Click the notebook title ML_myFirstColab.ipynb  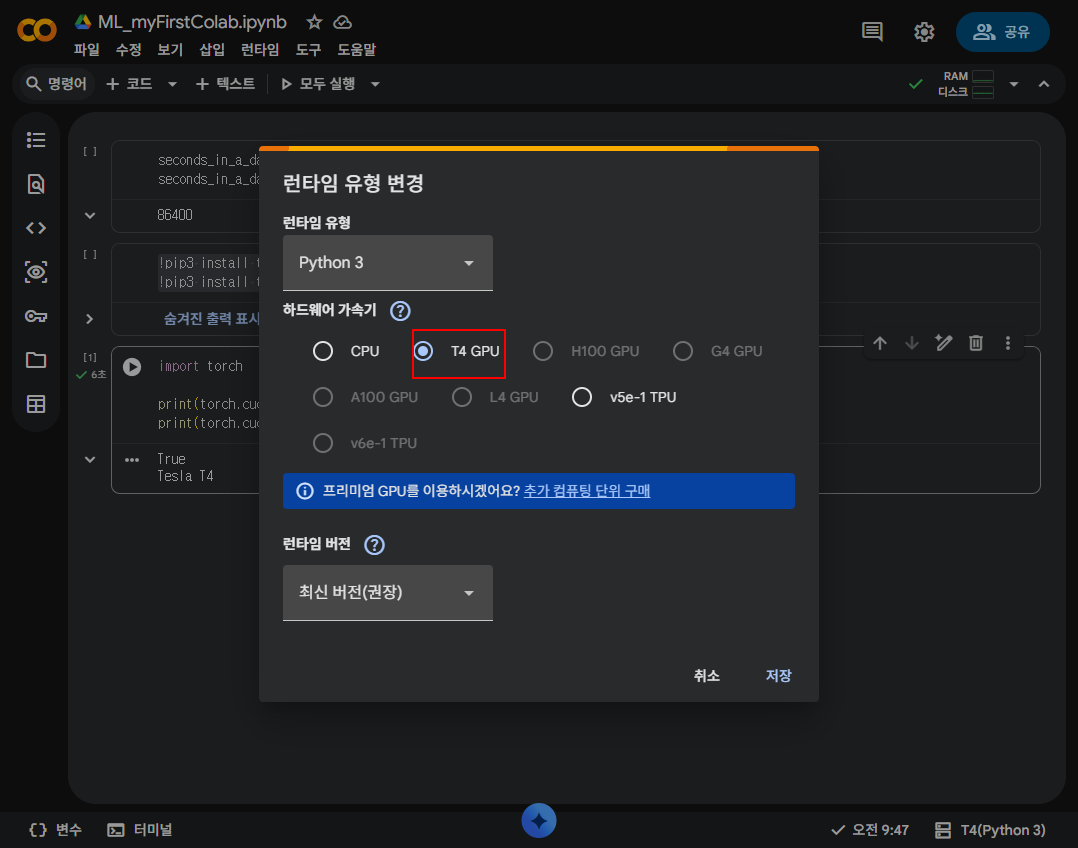192,22
